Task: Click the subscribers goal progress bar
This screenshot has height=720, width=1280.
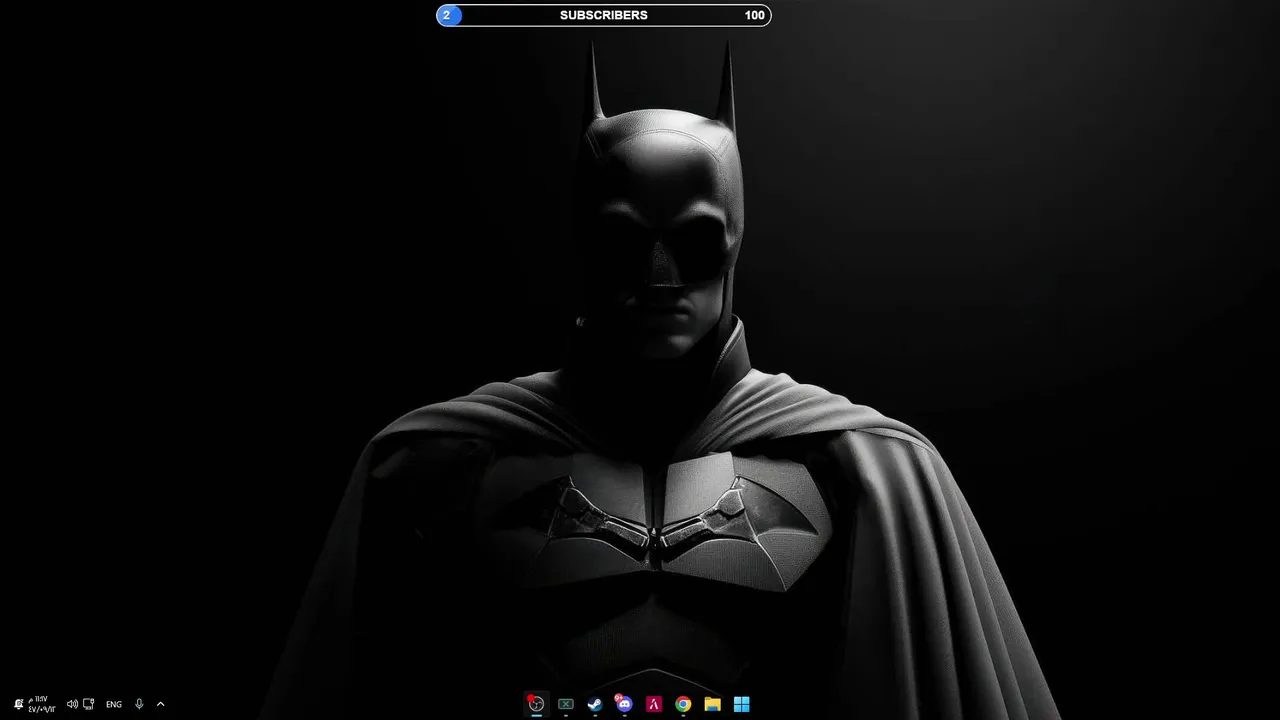Action: [604, 15]
